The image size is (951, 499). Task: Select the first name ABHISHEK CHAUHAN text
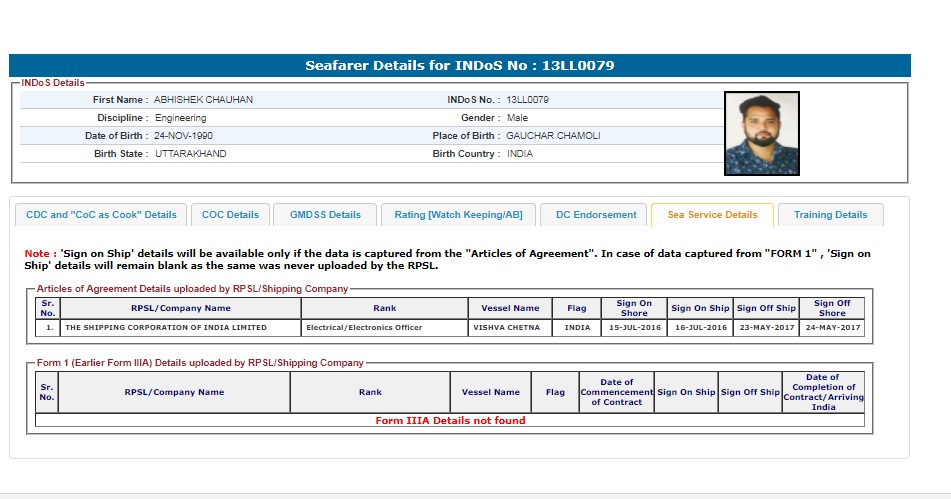pyautogui.click(x=203, y=100)
